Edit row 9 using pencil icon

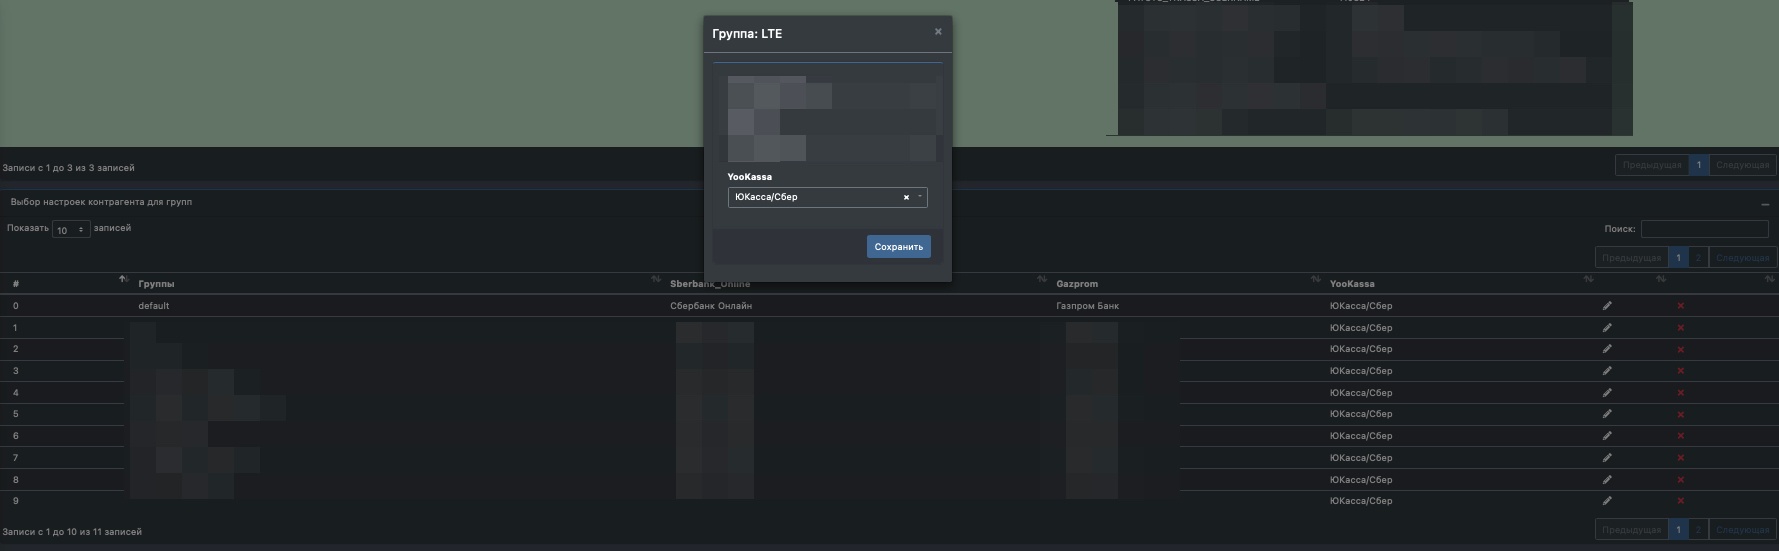[1607, 501]
